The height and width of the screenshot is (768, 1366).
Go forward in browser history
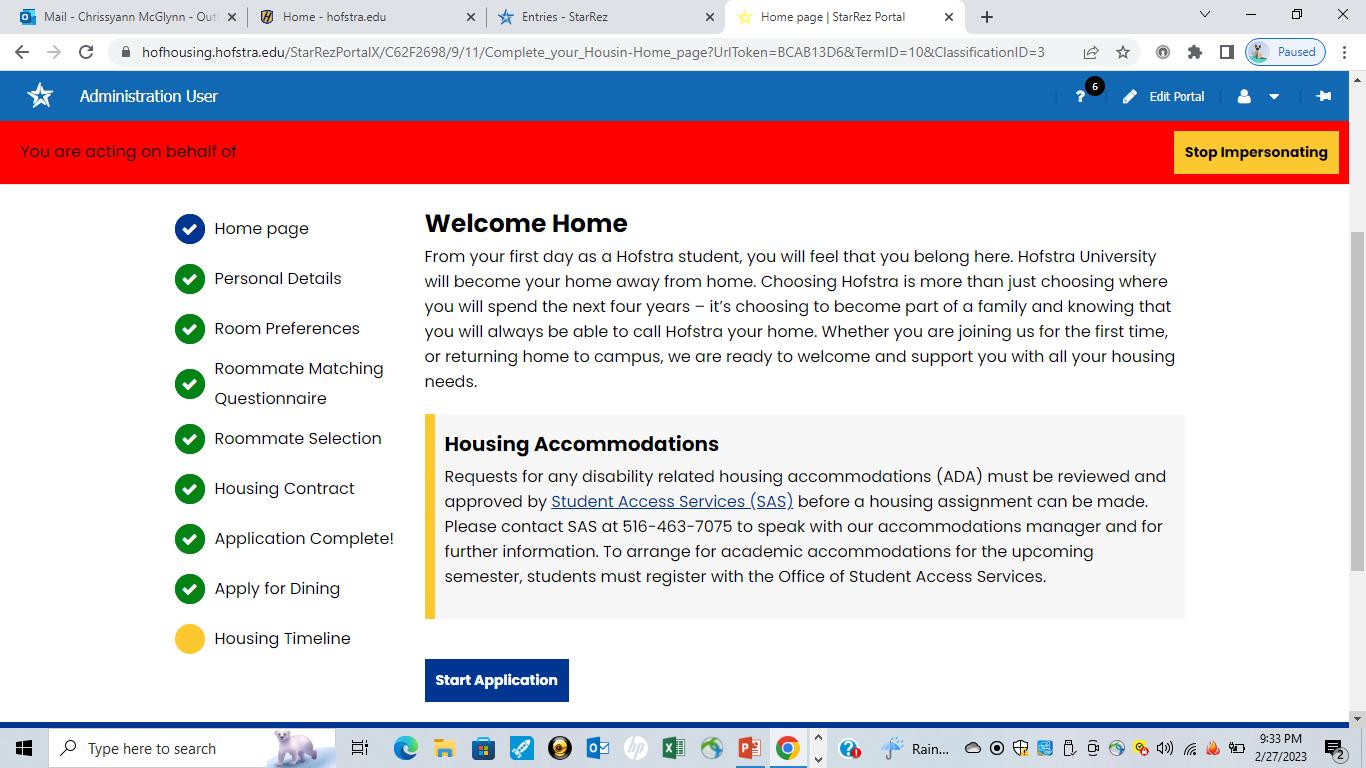[54, 52]
